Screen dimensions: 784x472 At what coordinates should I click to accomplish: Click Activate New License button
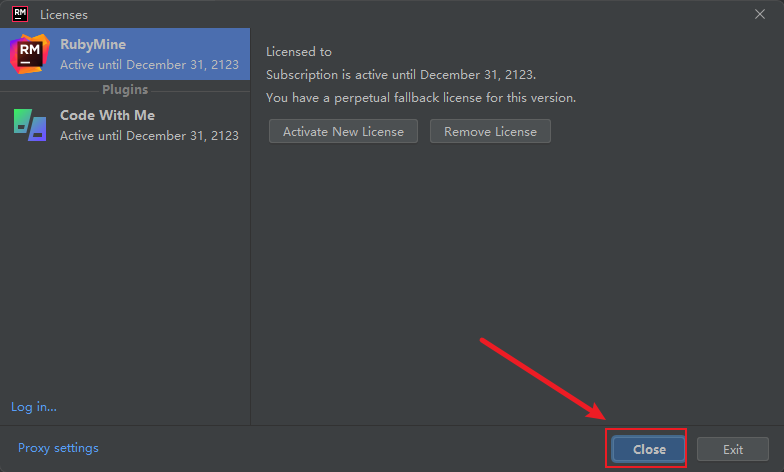343,131
